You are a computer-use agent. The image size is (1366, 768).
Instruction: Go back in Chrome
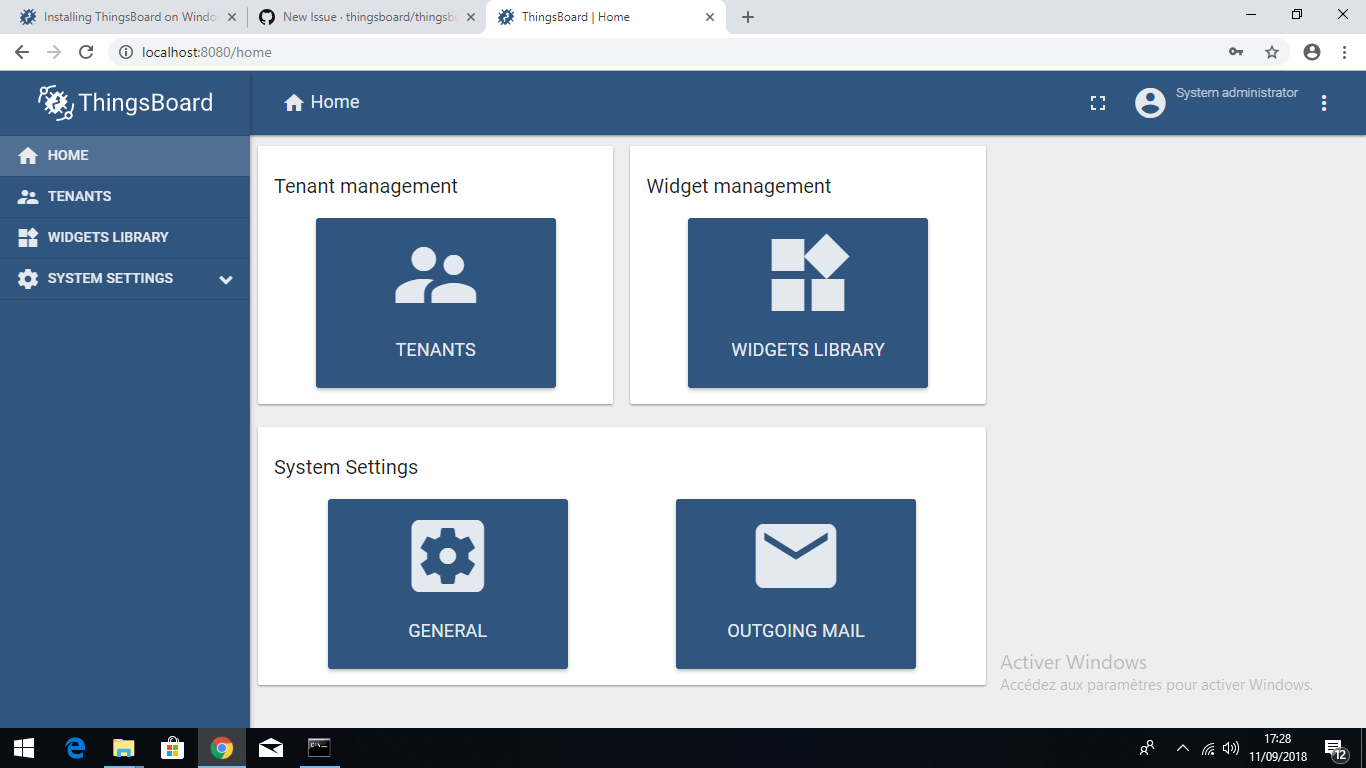(22, 52)
